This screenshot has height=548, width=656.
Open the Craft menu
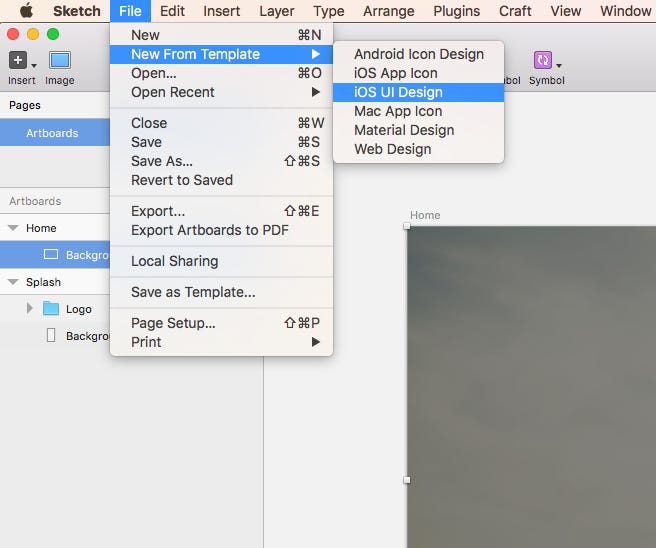click(x=515, y=11)
